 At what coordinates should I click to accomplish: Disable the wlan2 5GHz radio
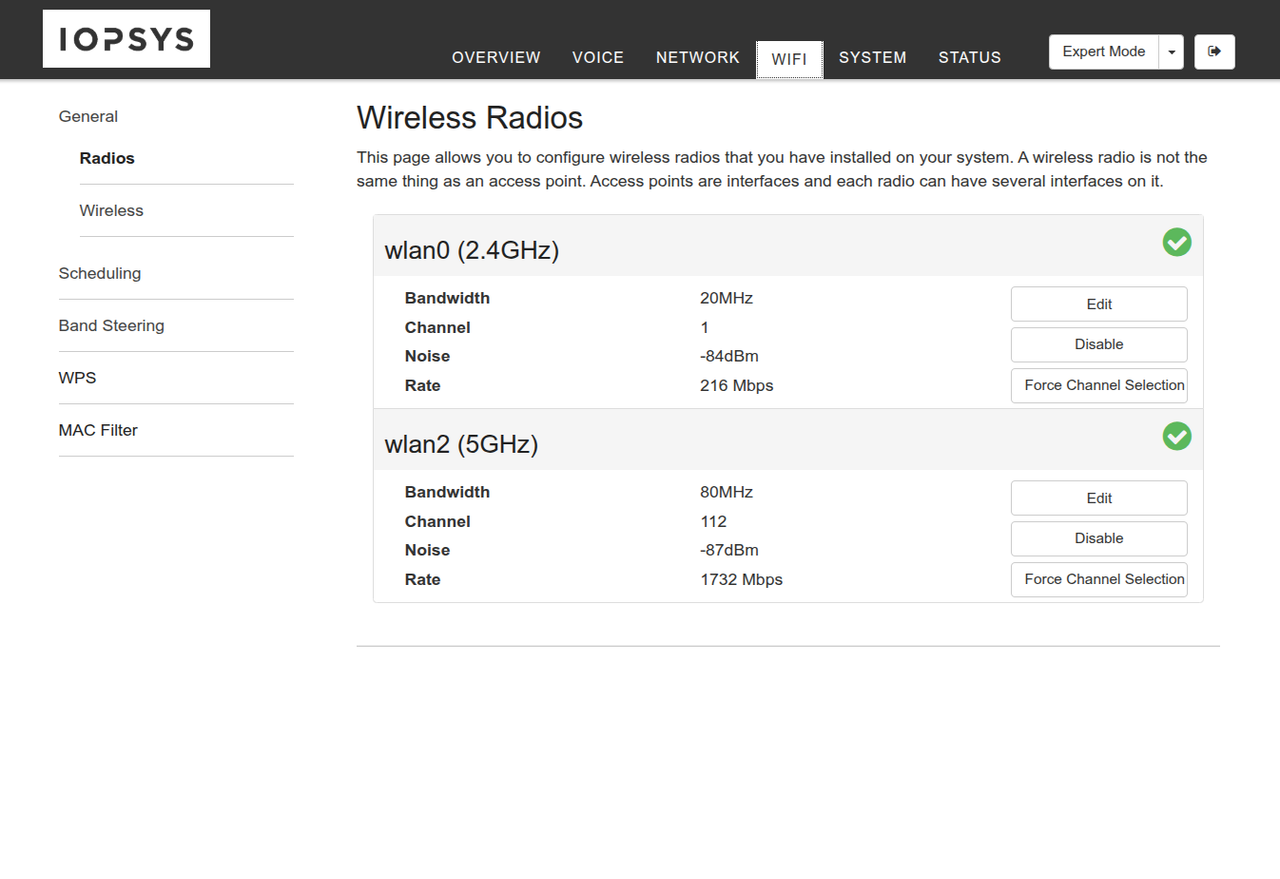click(1099, 538)
